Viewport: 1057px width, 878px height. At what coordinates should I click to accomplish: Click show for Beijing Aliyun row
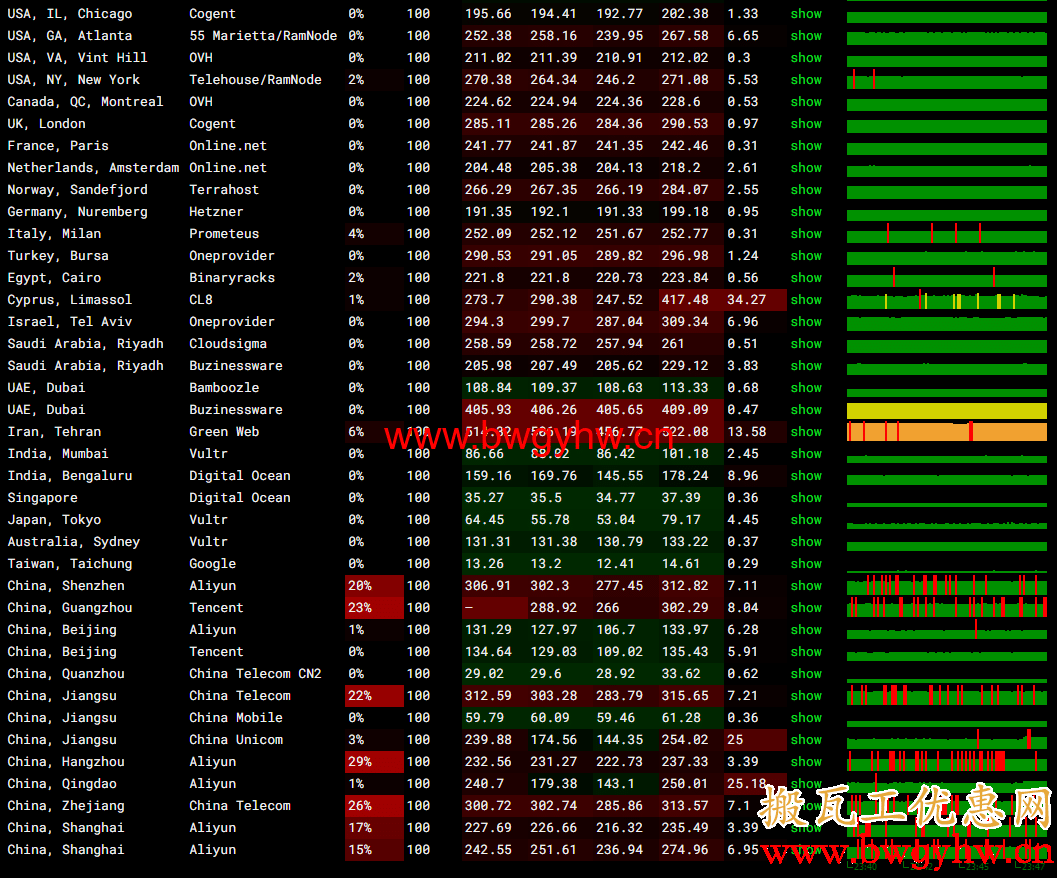tap(806, 631)
